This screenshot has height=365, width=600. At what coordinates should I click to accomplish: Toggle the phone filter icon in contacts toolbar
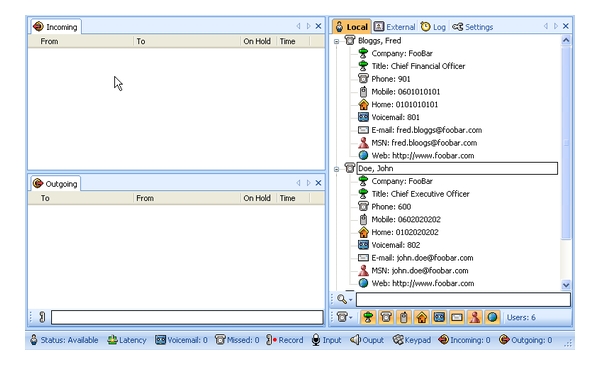click(x=386, y=317)
